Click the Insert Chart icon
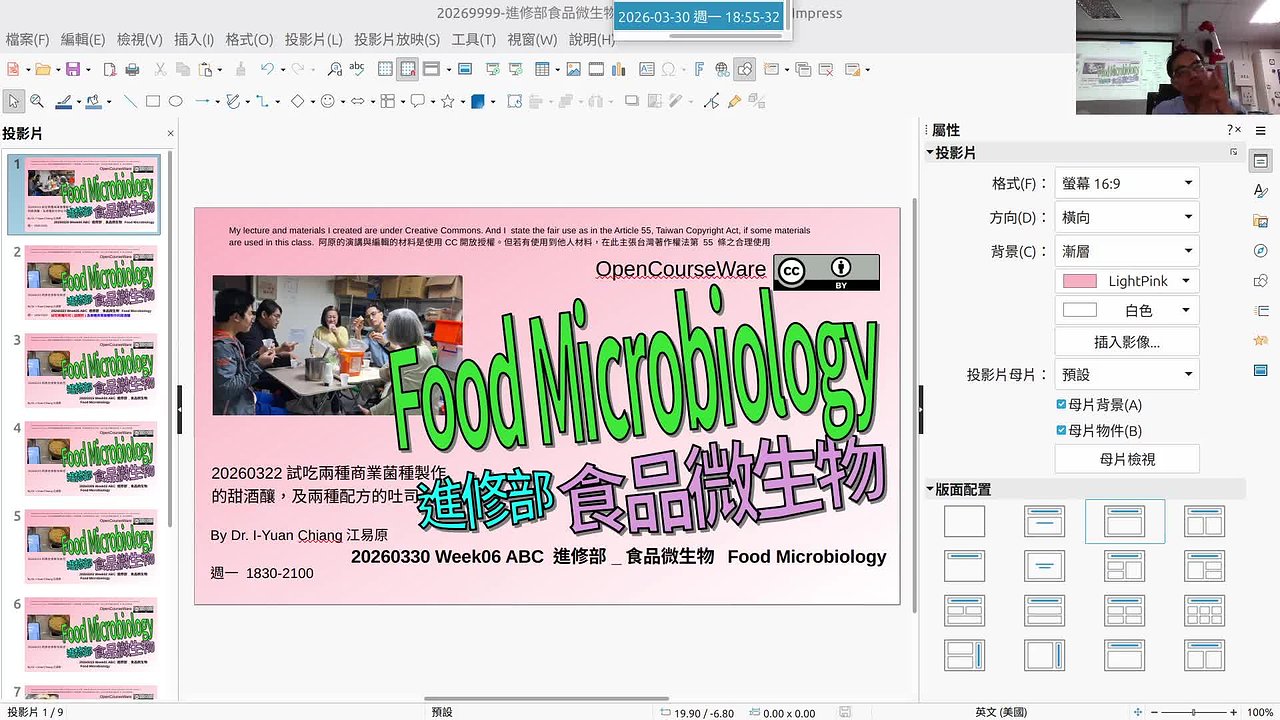Screen dimensions: 1280x720 pyautogui.click(x=618, y=69)
